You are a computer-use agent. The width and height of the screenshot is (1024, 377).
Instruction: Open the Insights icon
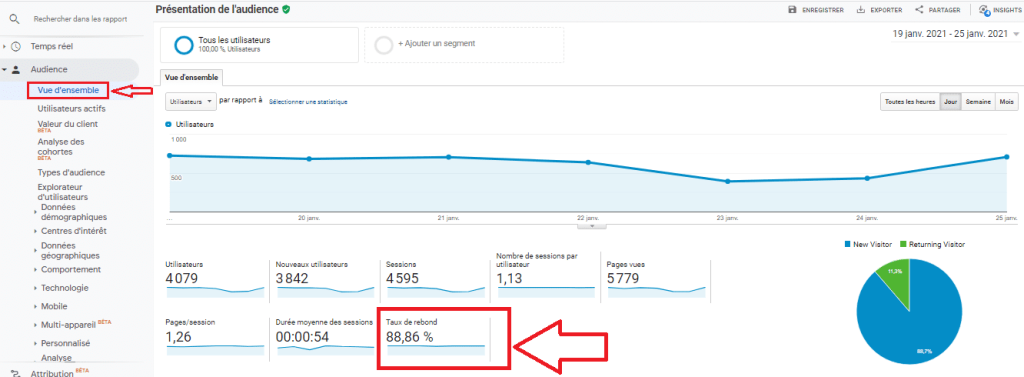pyautogui.click(x=984, y=10)
